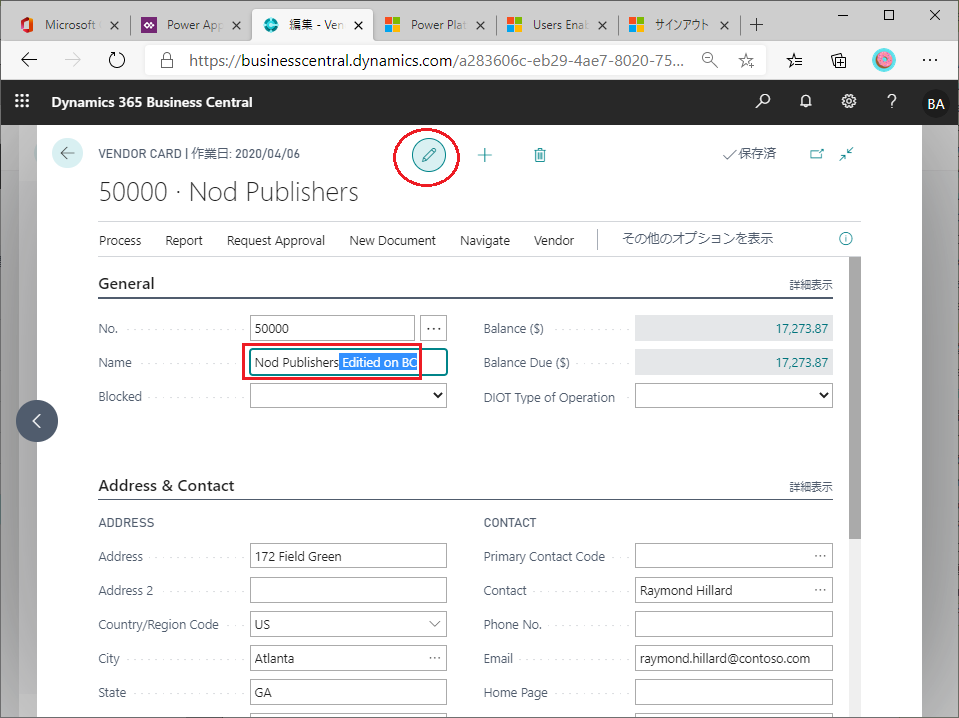Expand Country/Region Code dropdown

click(x=434, y=624)
